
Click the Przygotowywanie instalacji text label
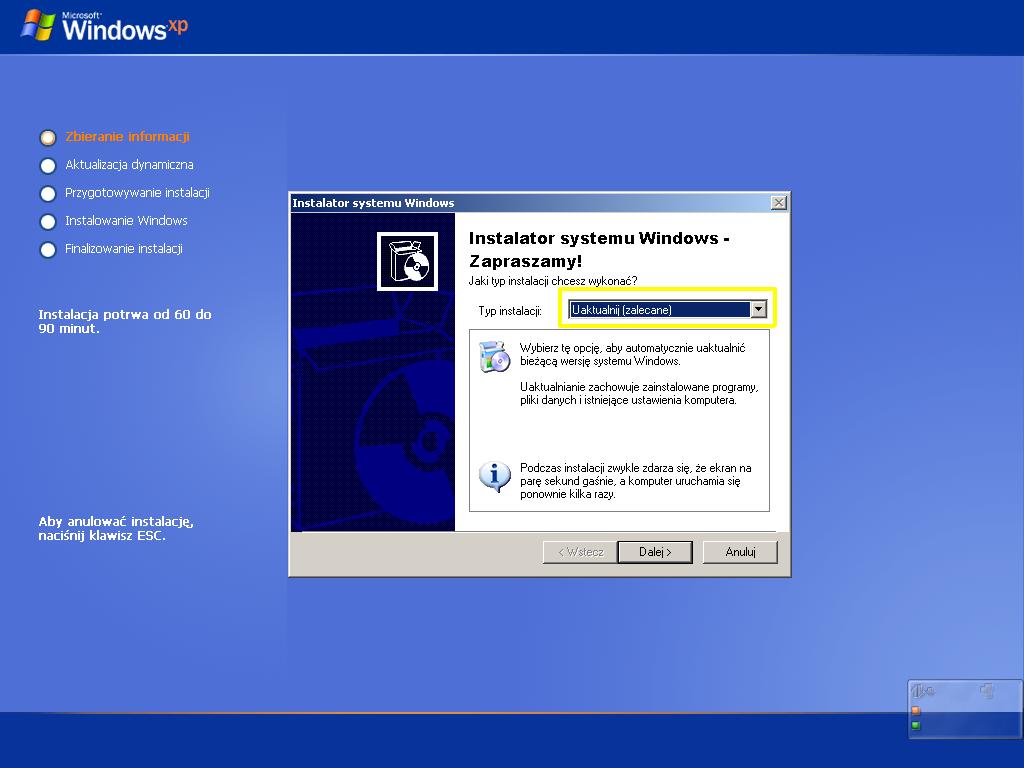[x=137, y=193]
